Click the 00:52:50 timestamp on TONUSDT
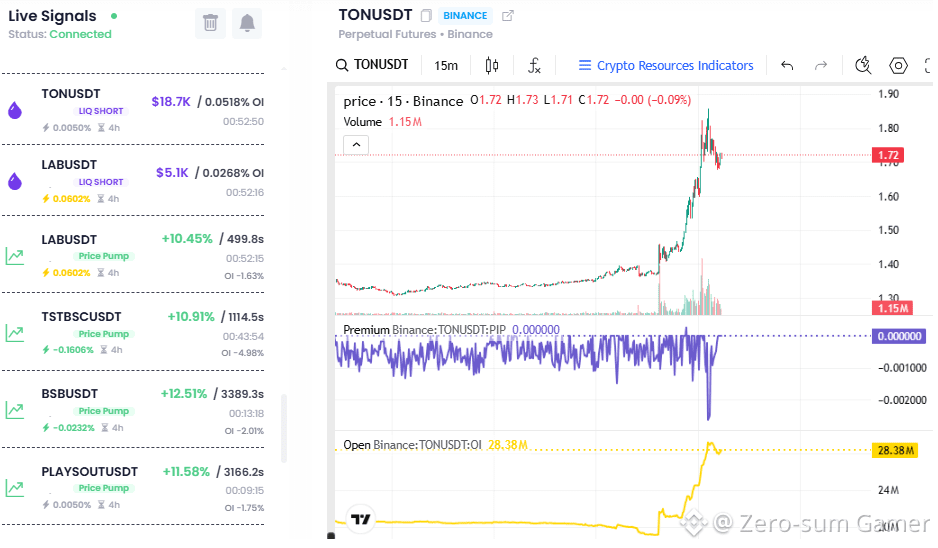The image size is (938, 548). (x=243, y=121)
